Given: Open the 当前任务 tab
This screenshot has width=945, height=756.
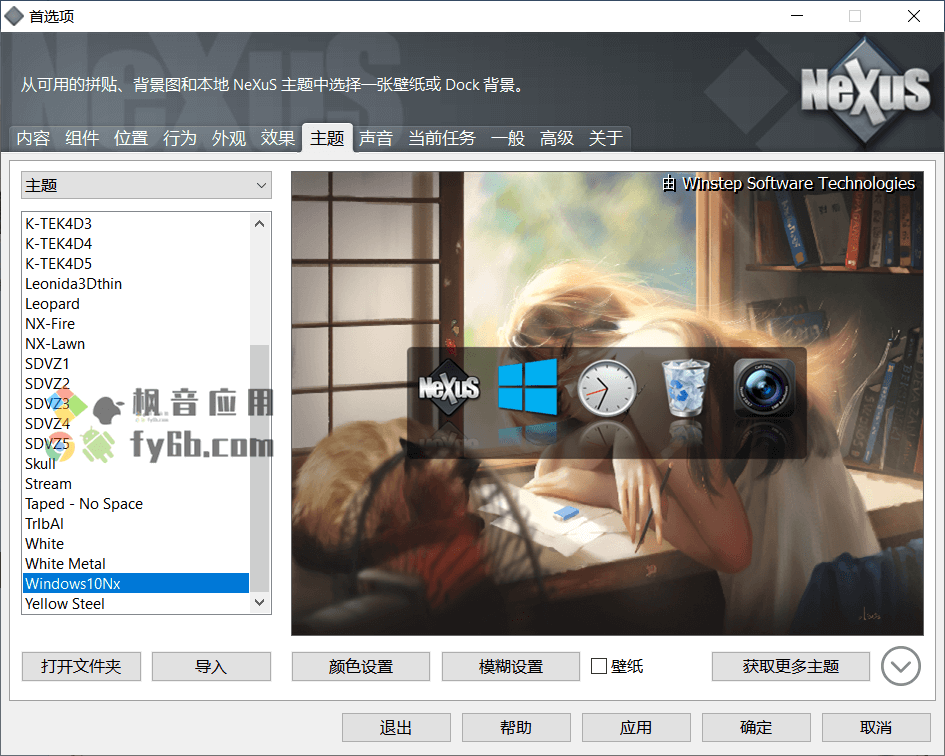Looking at the screenshot, I should tap(442, 138).
